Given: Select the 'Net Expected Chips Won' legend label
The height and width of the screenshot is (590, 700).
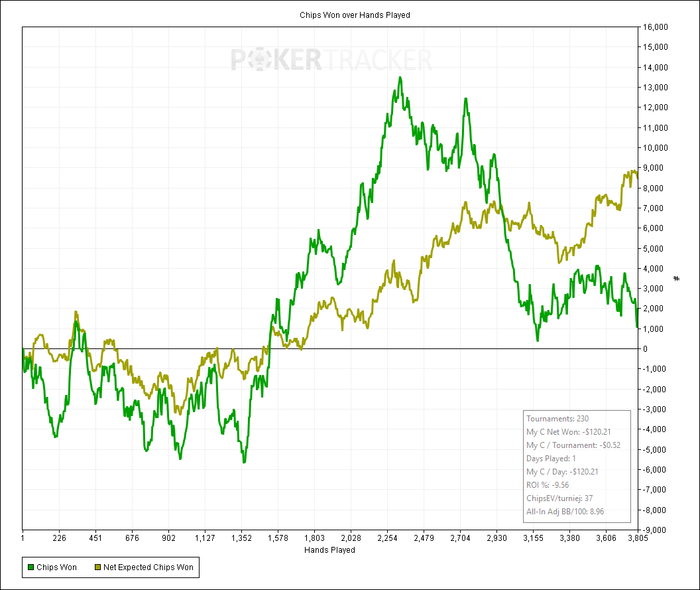Looking at the screenshot, I should tap(148, 567).
